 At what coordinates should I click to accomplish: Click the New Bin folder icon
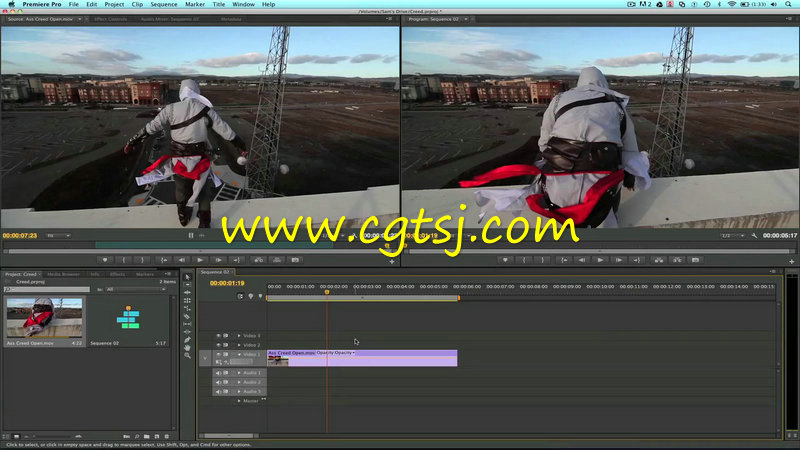146,437
